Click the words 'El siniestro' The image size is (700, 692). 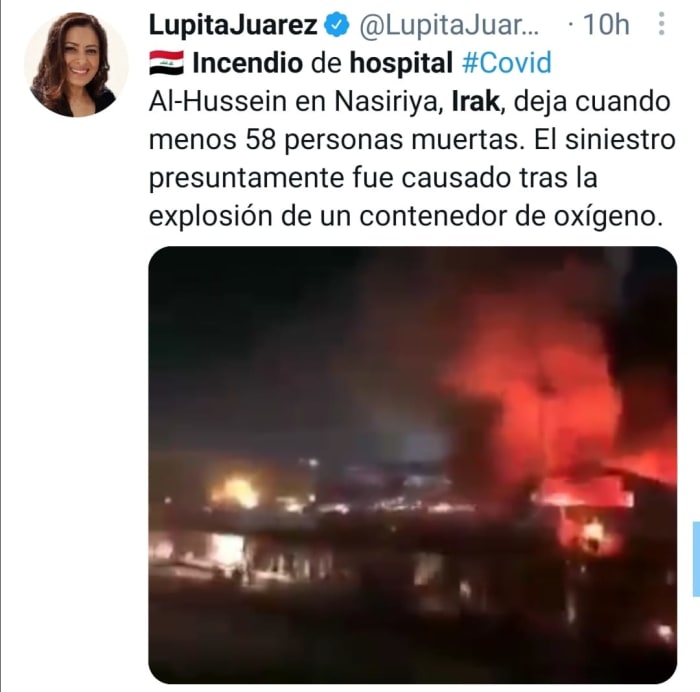(604, 139)
